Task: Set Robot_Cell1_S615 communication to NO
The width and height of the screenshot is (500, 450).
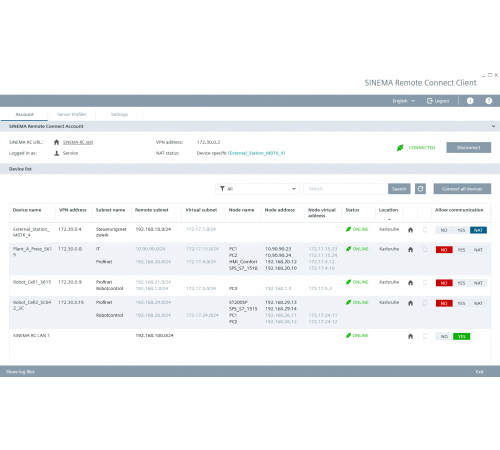Action: 444,283
